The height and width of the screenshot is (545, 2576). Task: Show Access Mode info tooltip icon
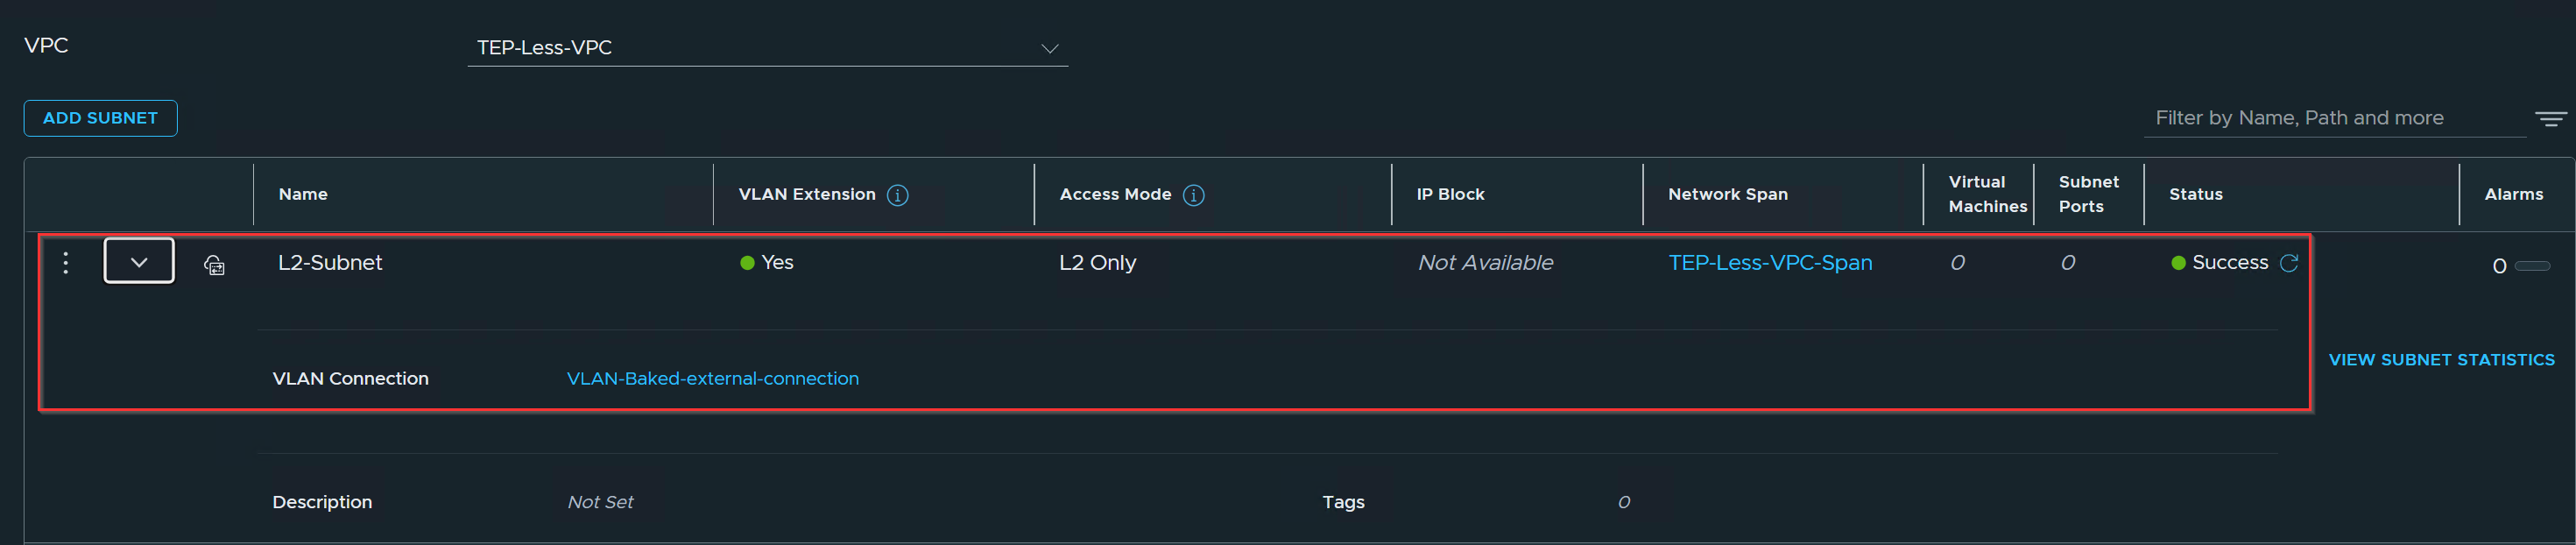click(x=1194, y=195)
